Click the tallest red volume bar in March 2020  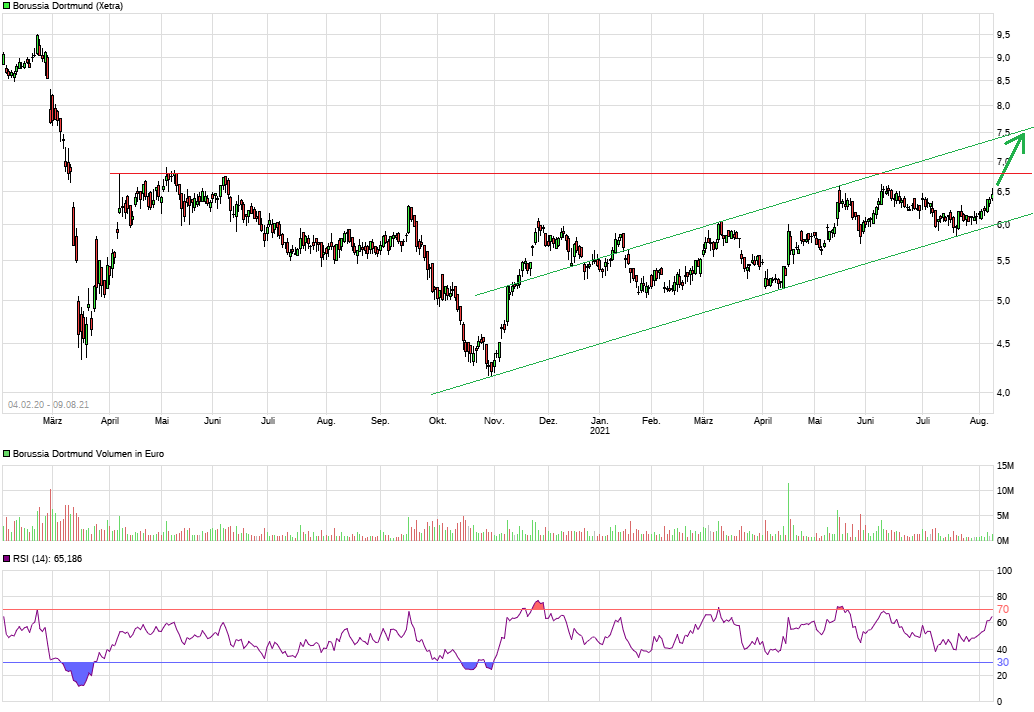pyautogui.click(x=50, y=515)
